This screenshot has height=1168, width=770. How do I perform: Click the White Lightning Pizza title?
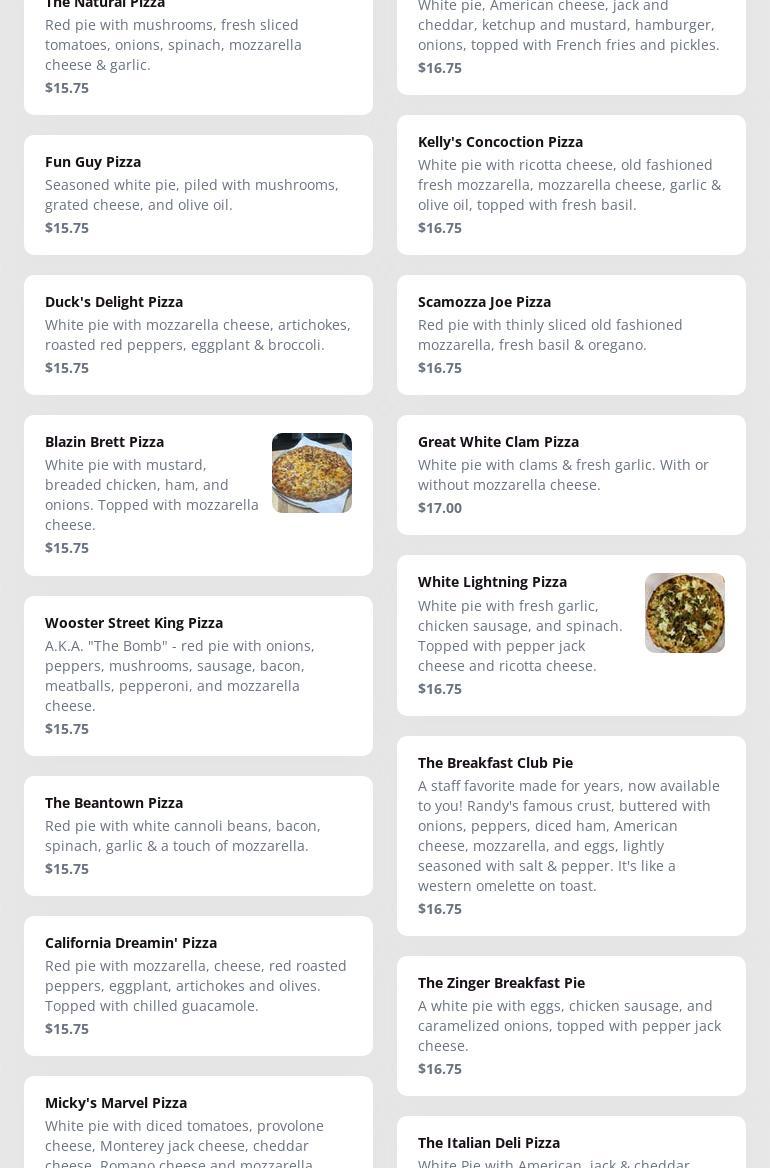(x=492, y=582)
